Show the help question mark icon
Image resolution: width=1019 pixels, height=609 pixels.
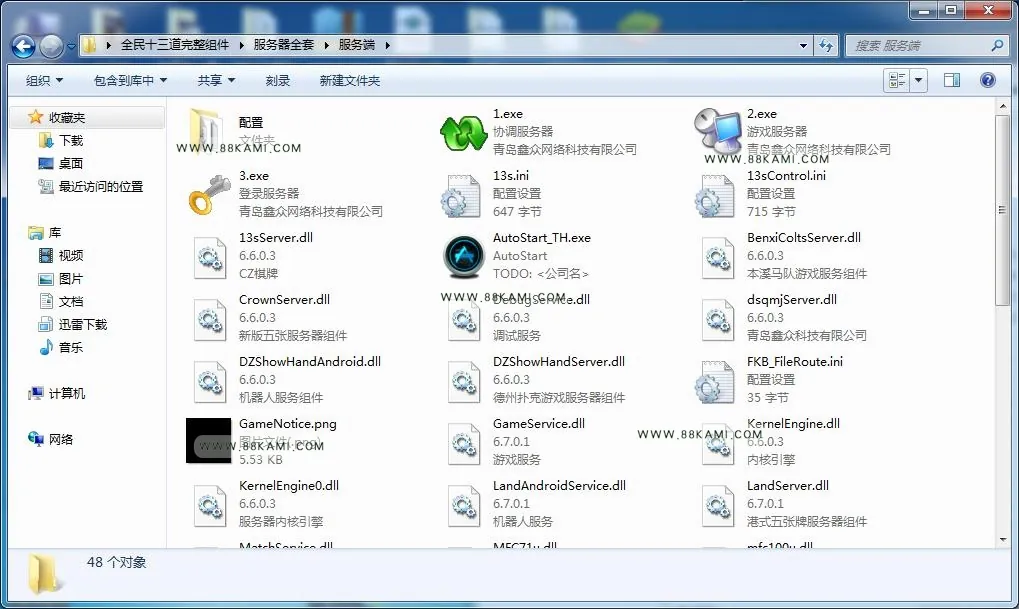[987, 80]
